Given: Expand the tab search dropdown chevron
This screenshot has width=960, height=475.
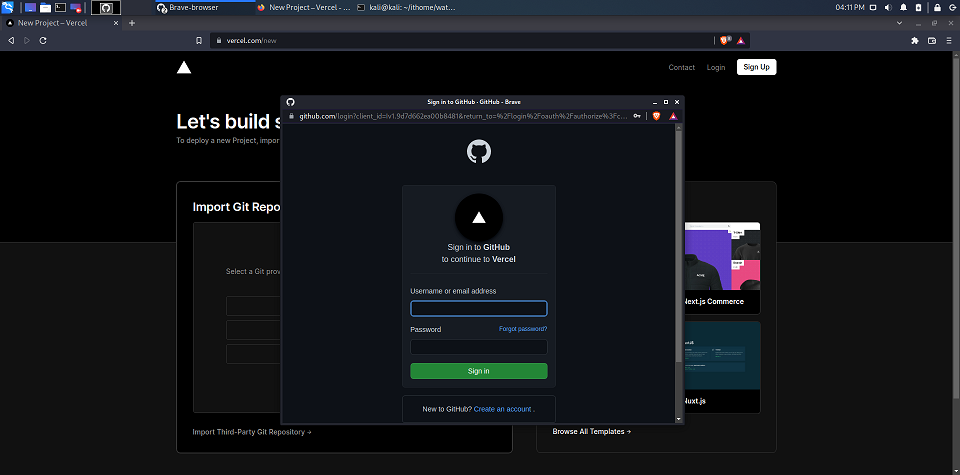Looking at the screenshot, I should 899,23.
